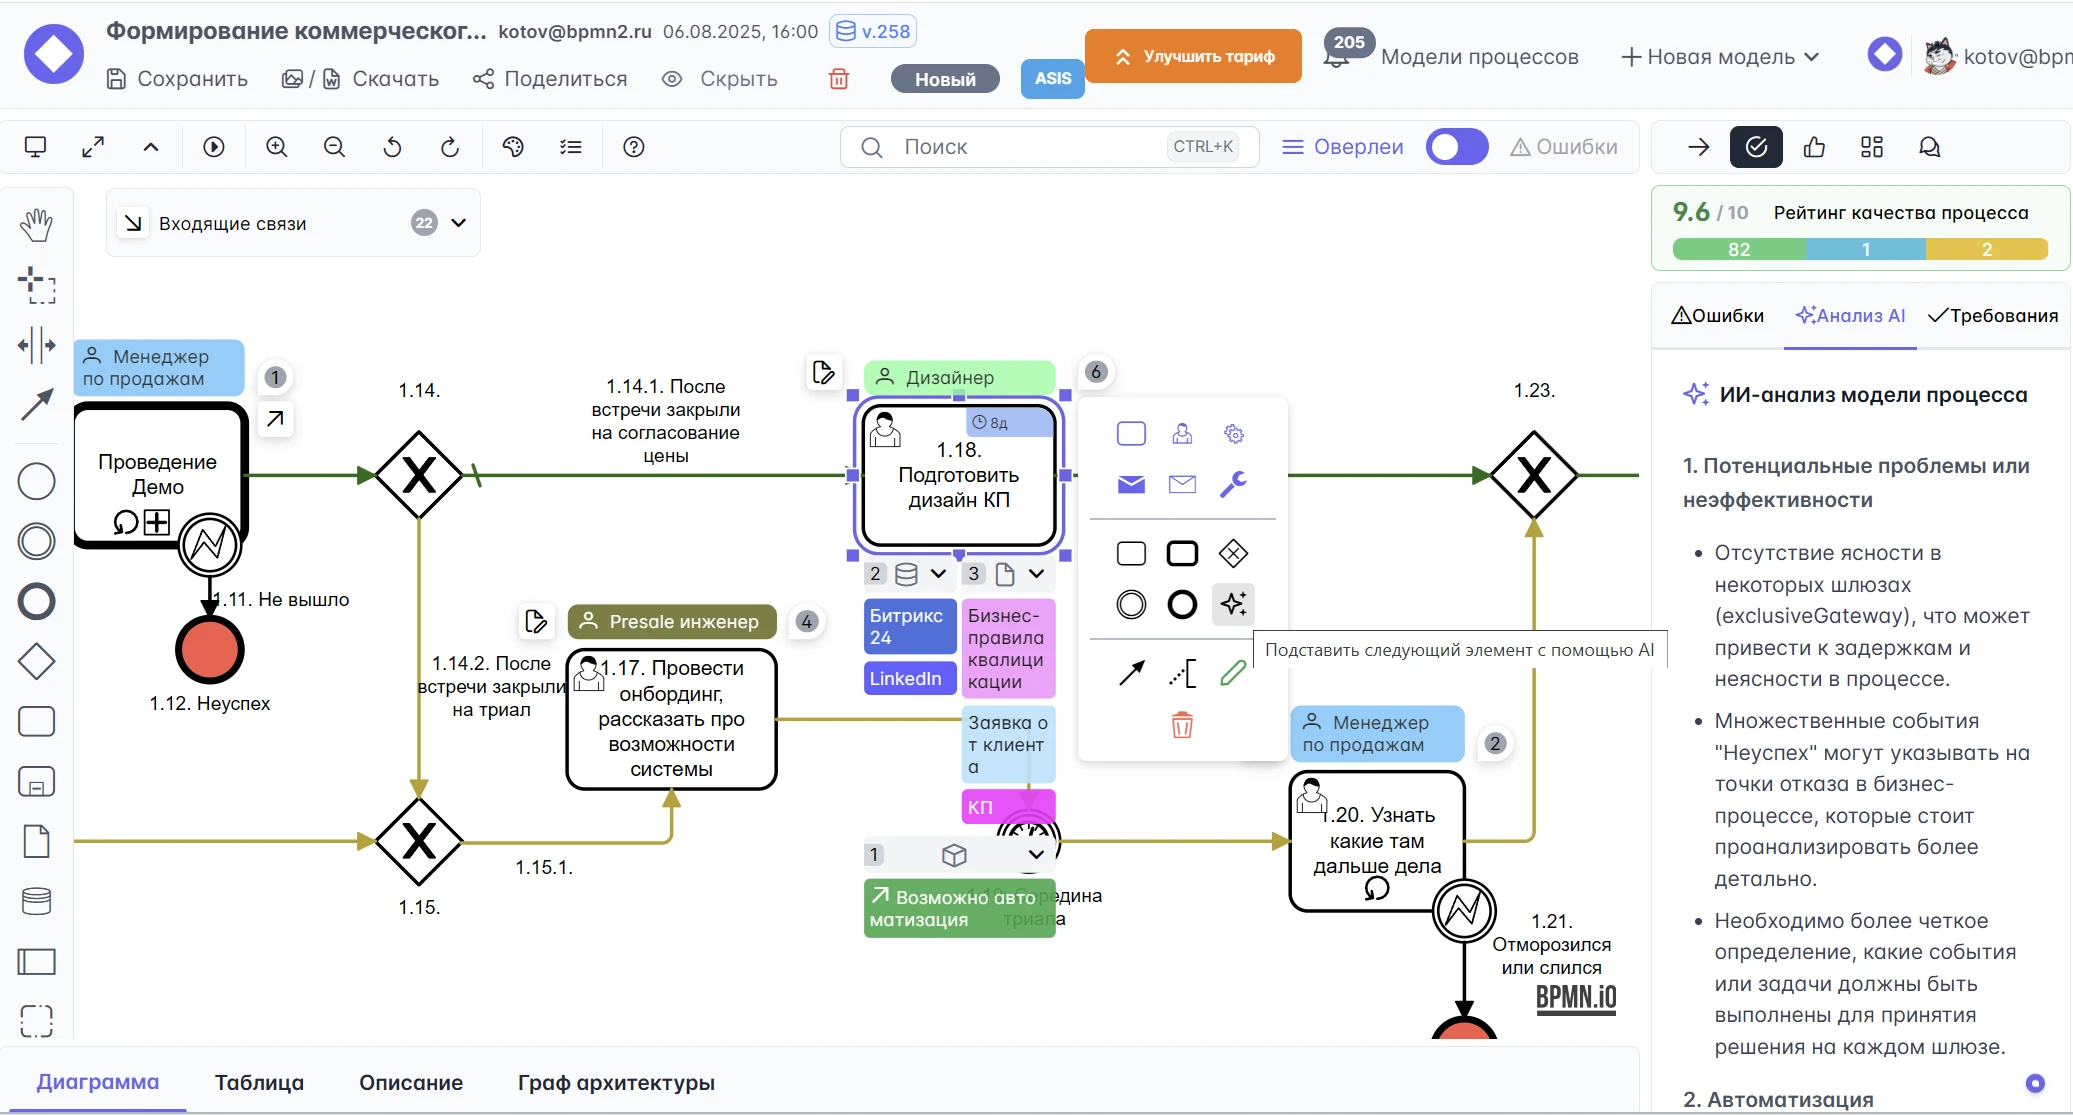Image resolution: width=2073 pixels, height=1115 pixels.
Task: Expand the documents chevron under task 1.18
Action: 1036,573
